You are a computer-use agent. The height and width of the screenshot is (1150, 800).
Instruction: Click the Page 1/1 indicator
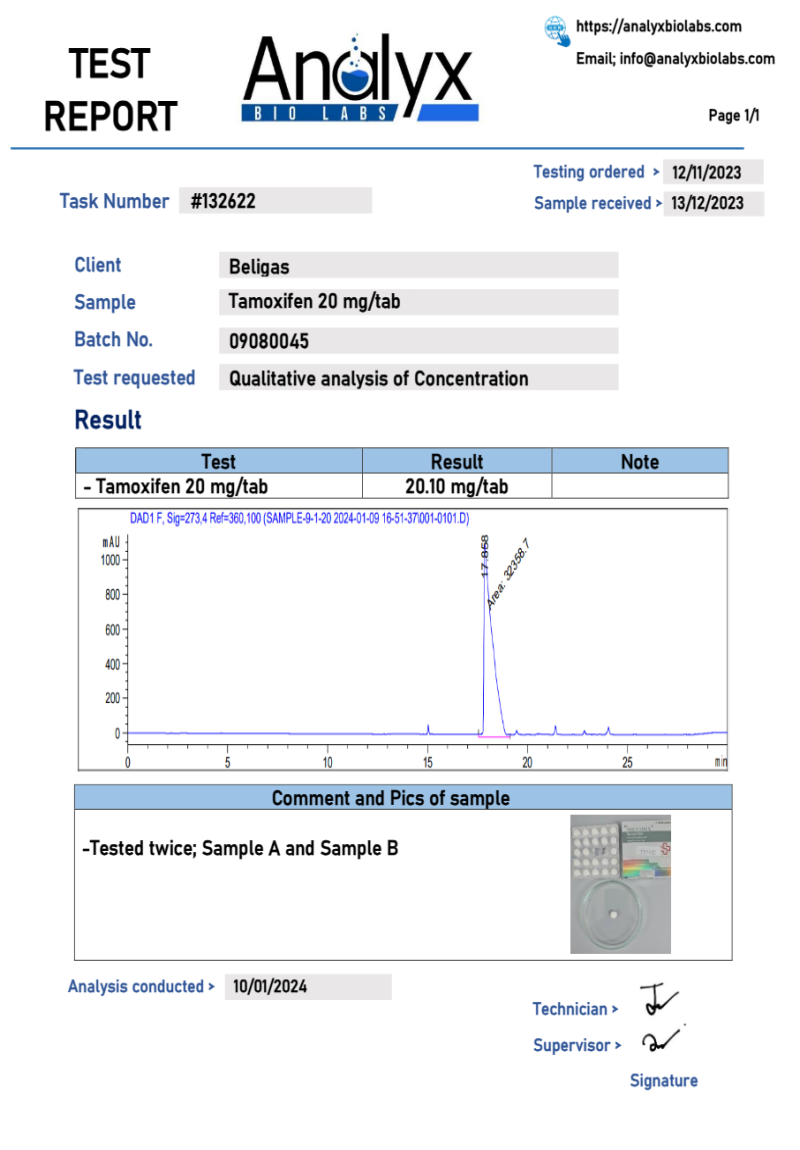click(733, 116)
